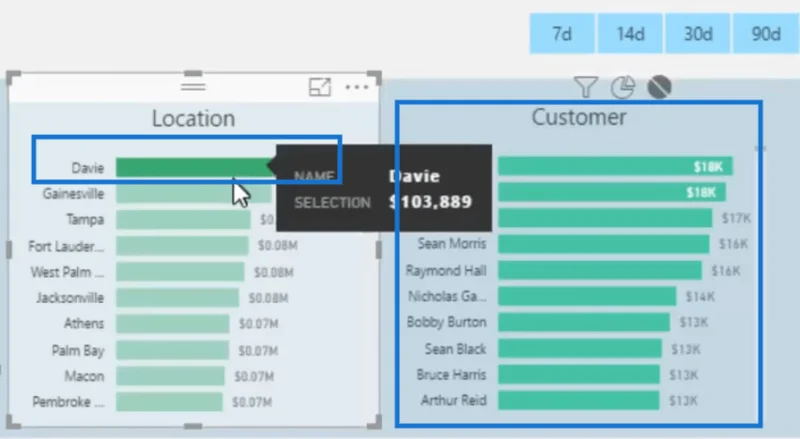
Task: Click the Davie bar in Location chart
Action: (x=196, y=167)
